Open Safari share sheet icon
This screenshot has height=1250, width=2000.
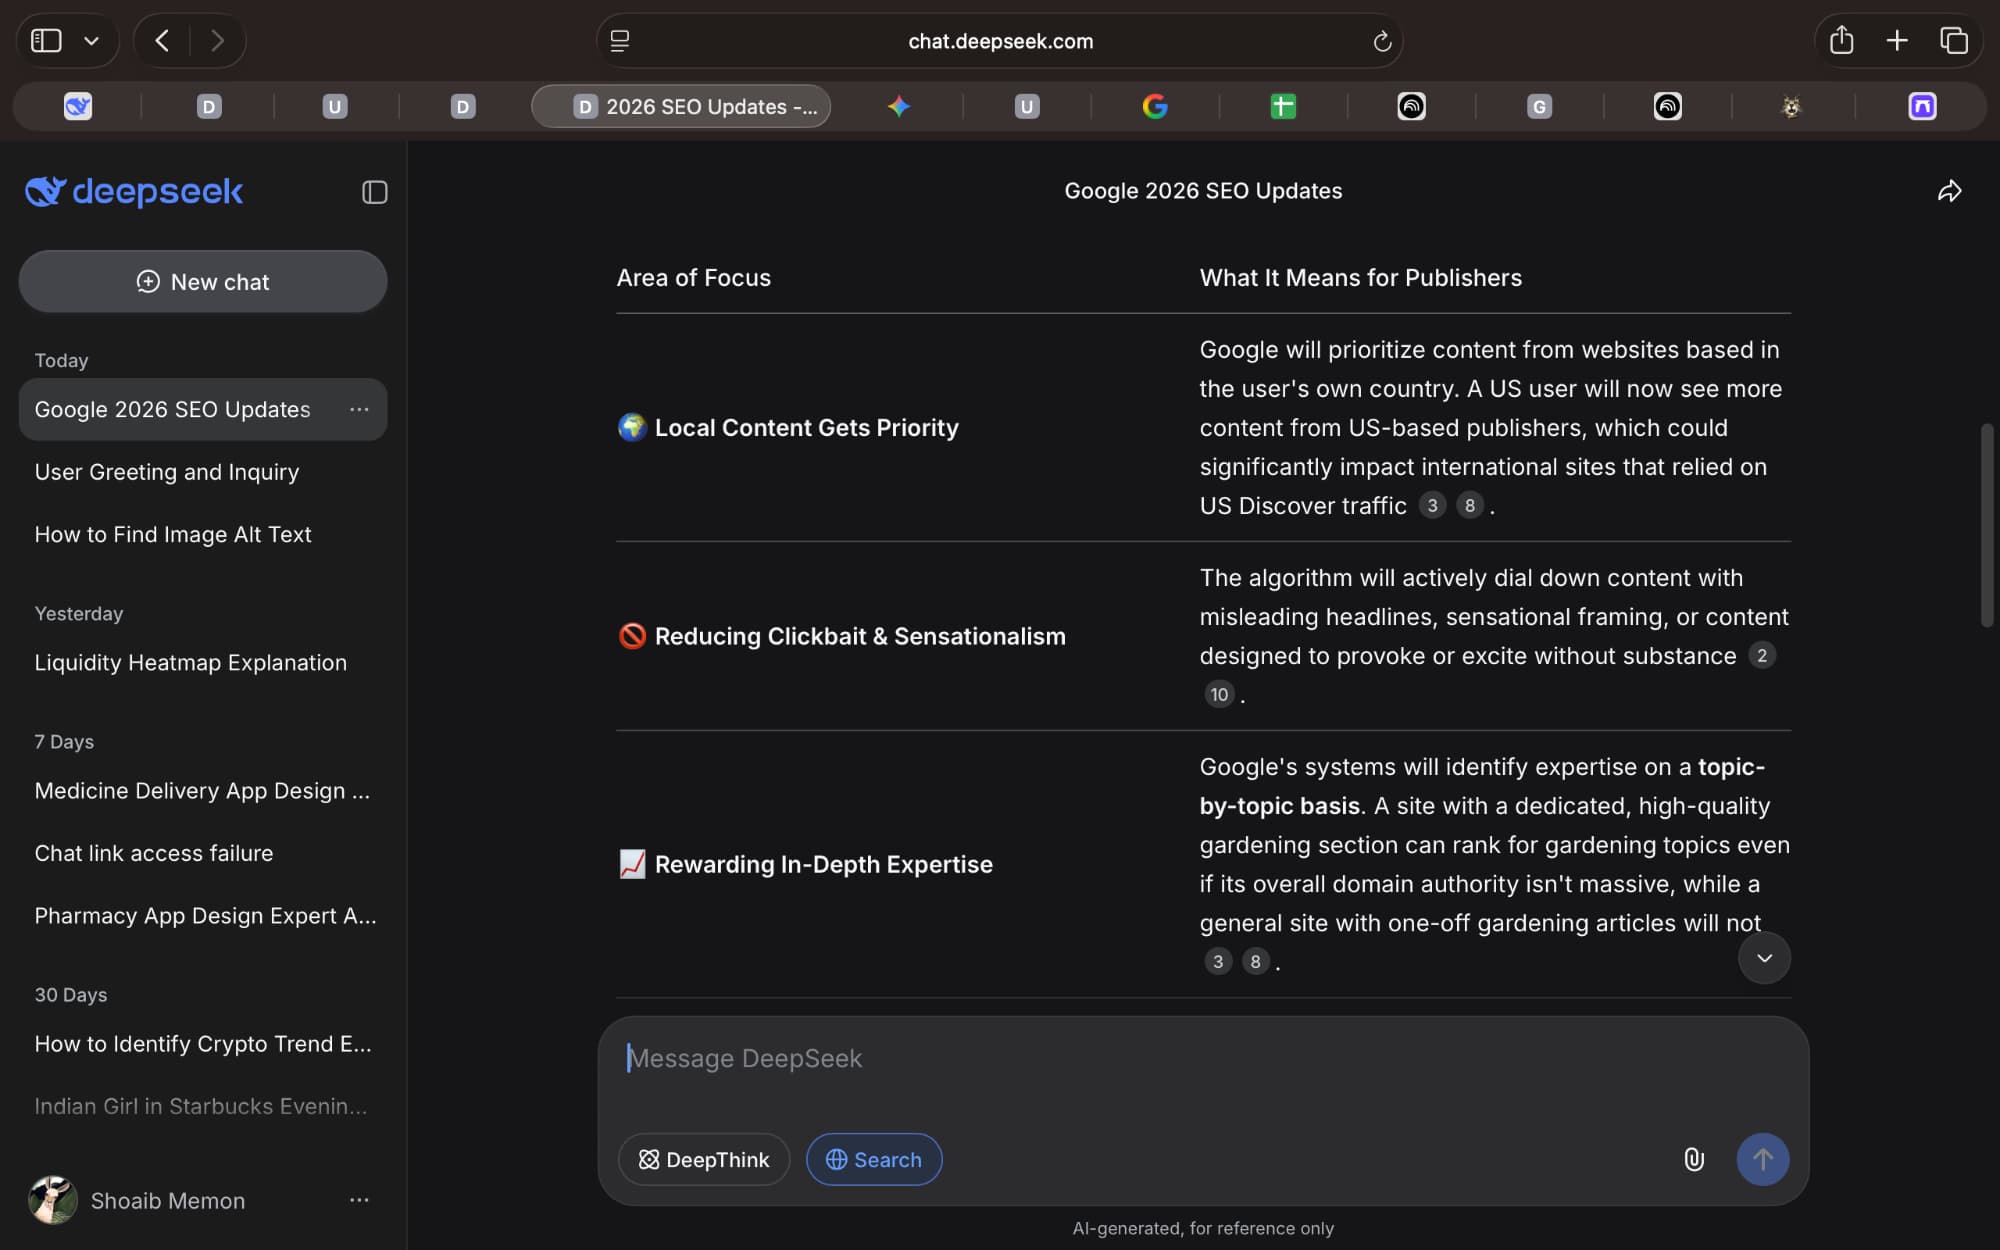(1841, 41)
